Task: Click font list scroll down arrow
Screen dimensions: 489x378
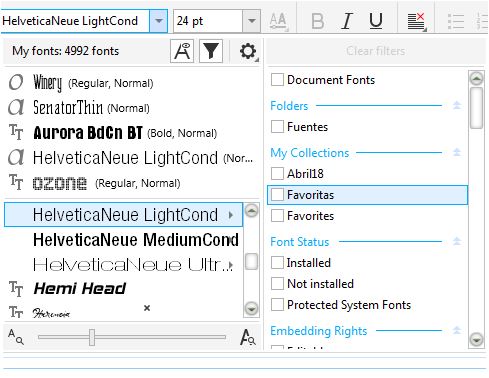Action: [x=251, y=308]
